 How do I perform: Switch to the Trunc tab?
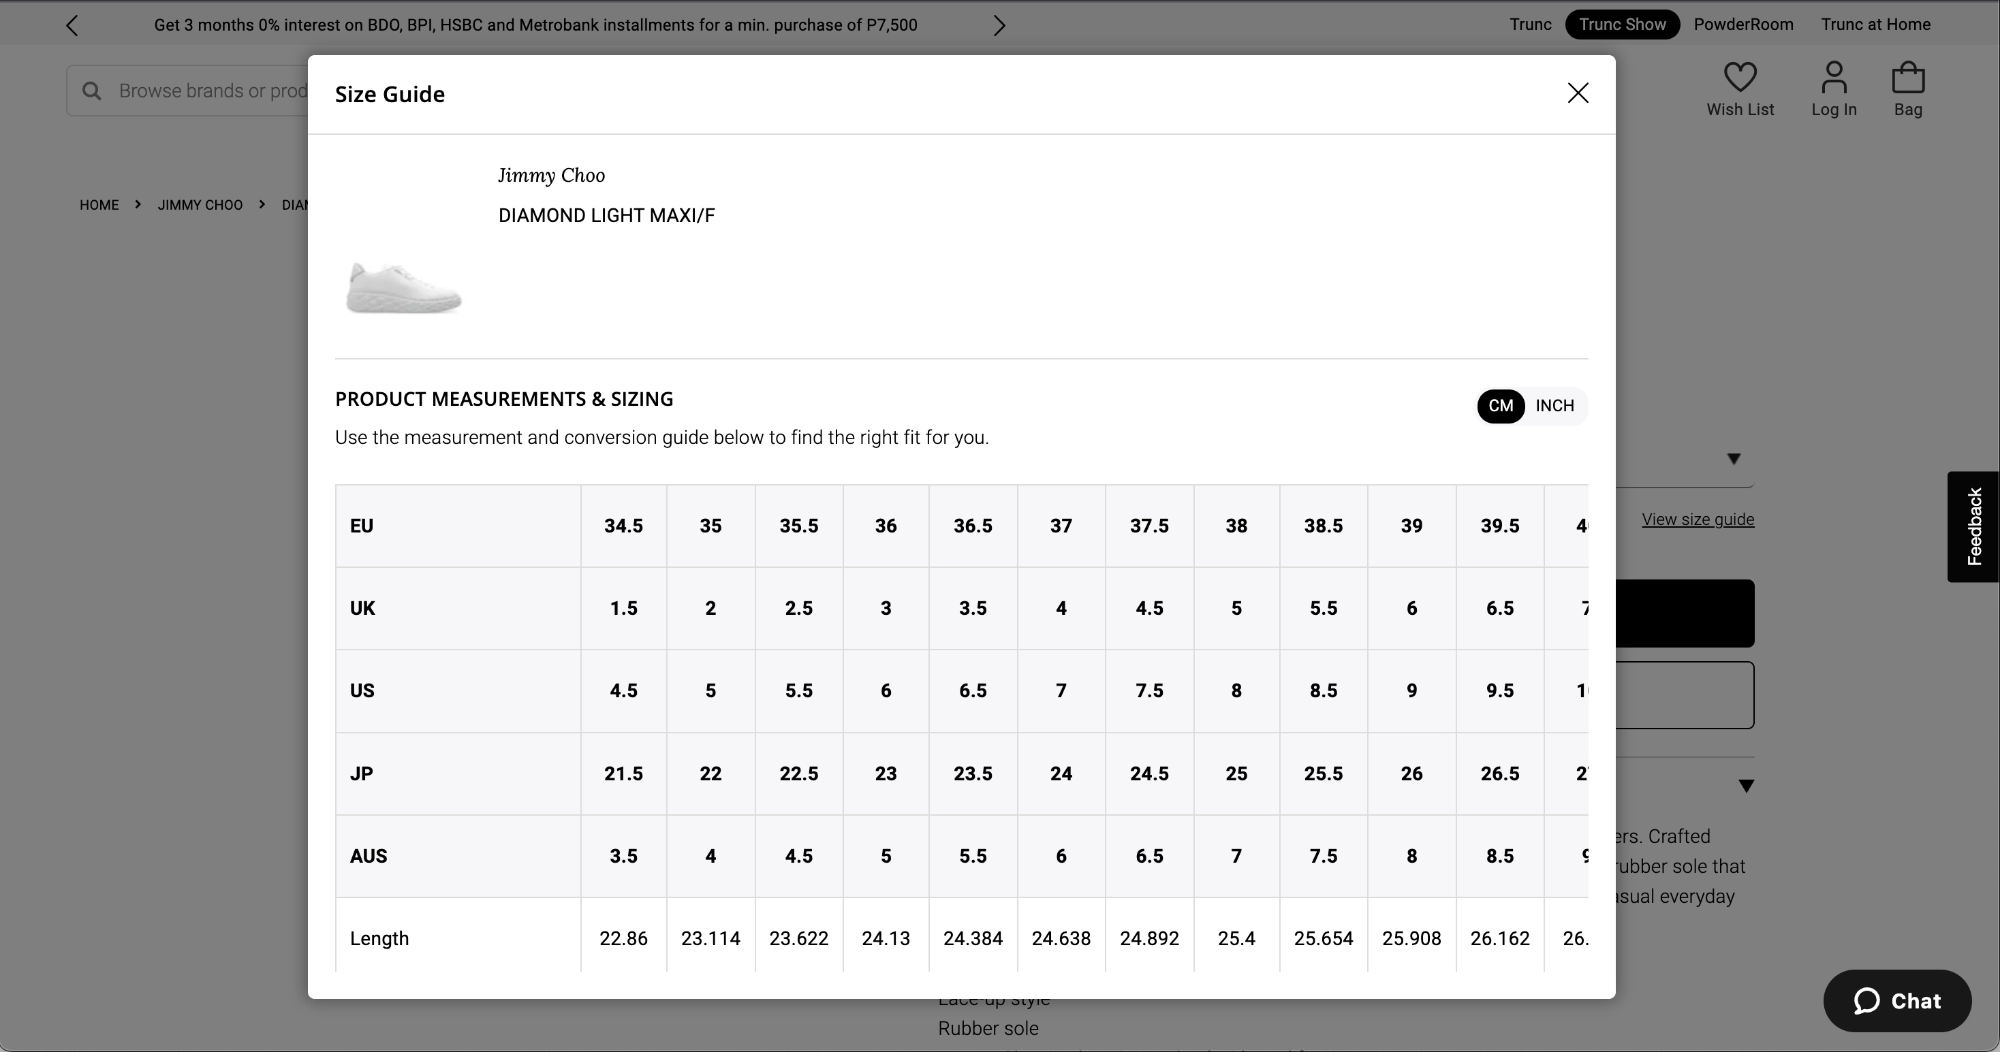(1530, 24)
